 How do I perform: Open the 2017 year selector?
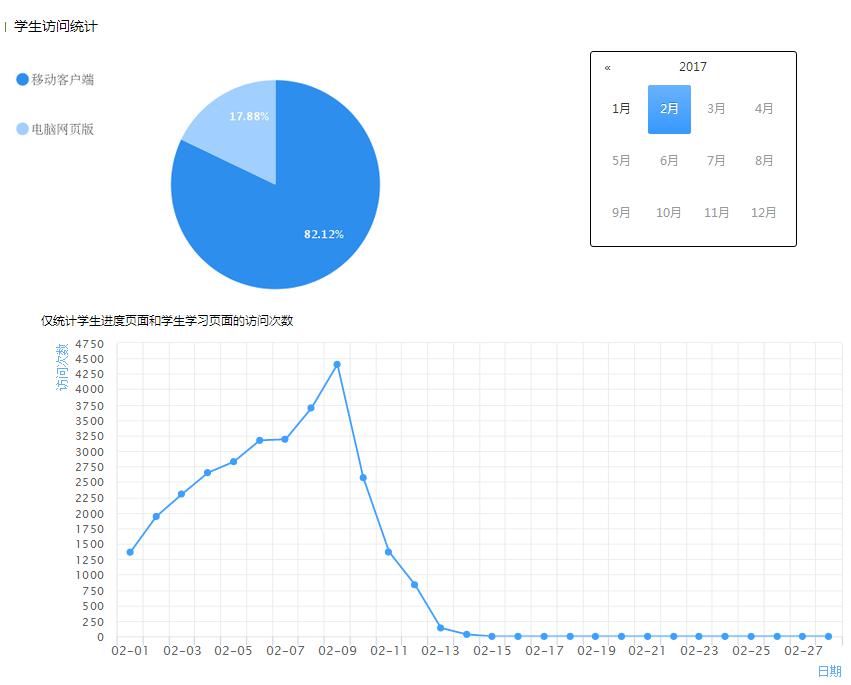(693, 67)
